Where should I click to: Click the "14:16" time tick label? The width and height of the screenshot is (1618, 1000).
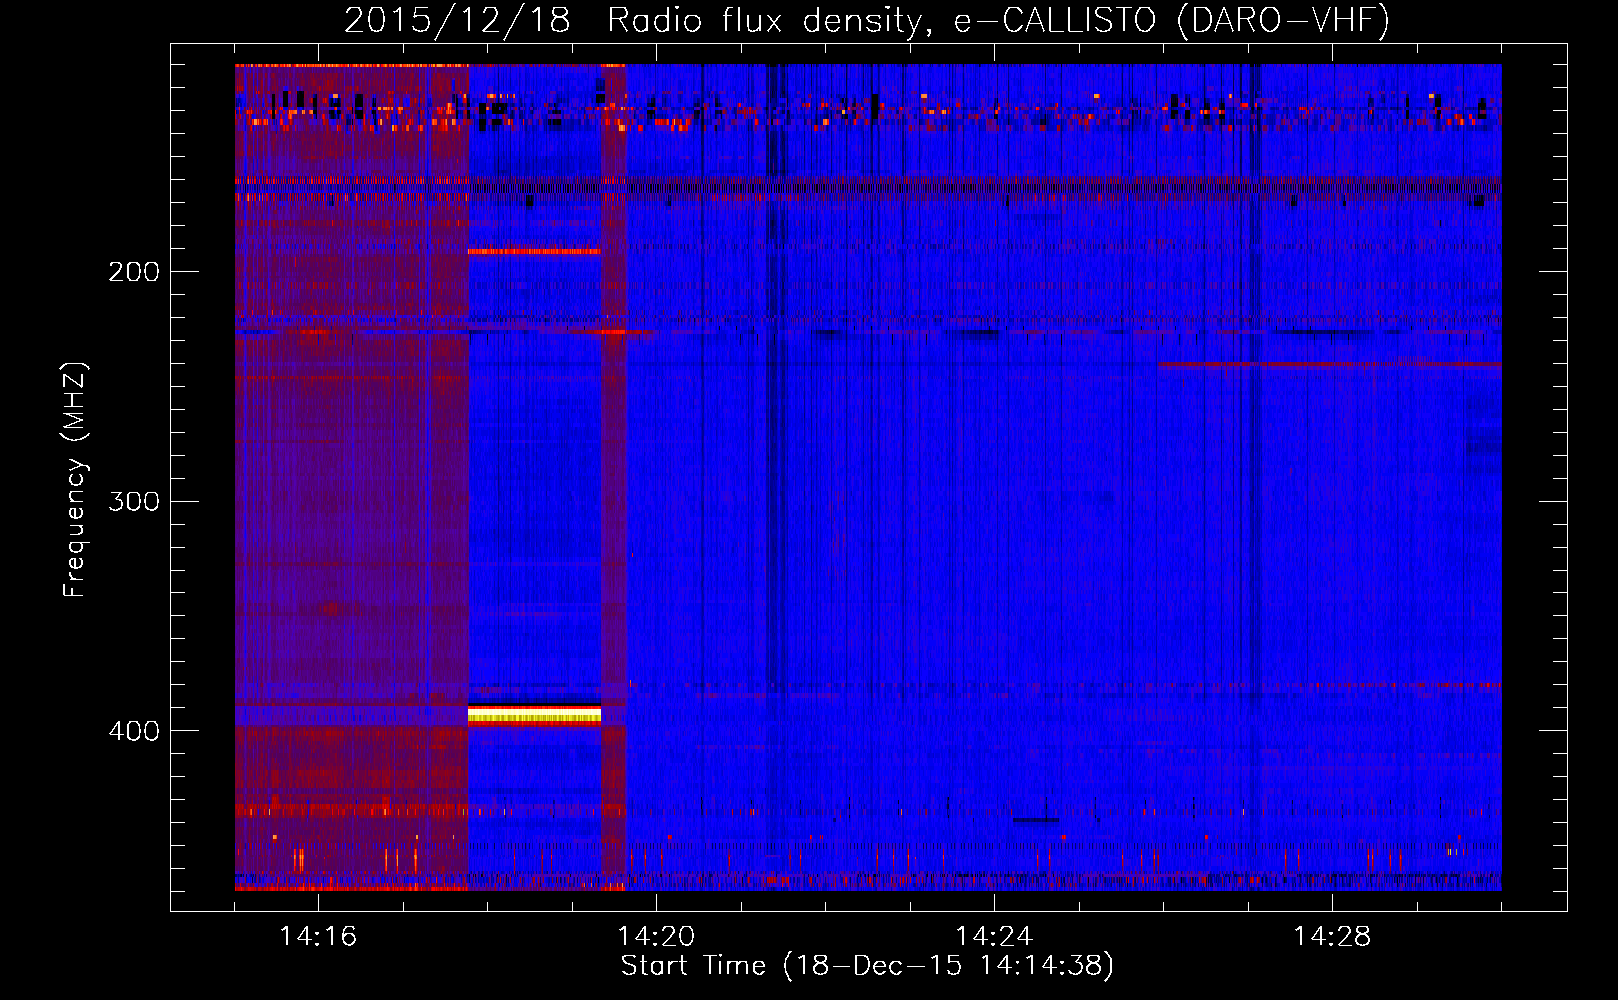tap(318, 937)
